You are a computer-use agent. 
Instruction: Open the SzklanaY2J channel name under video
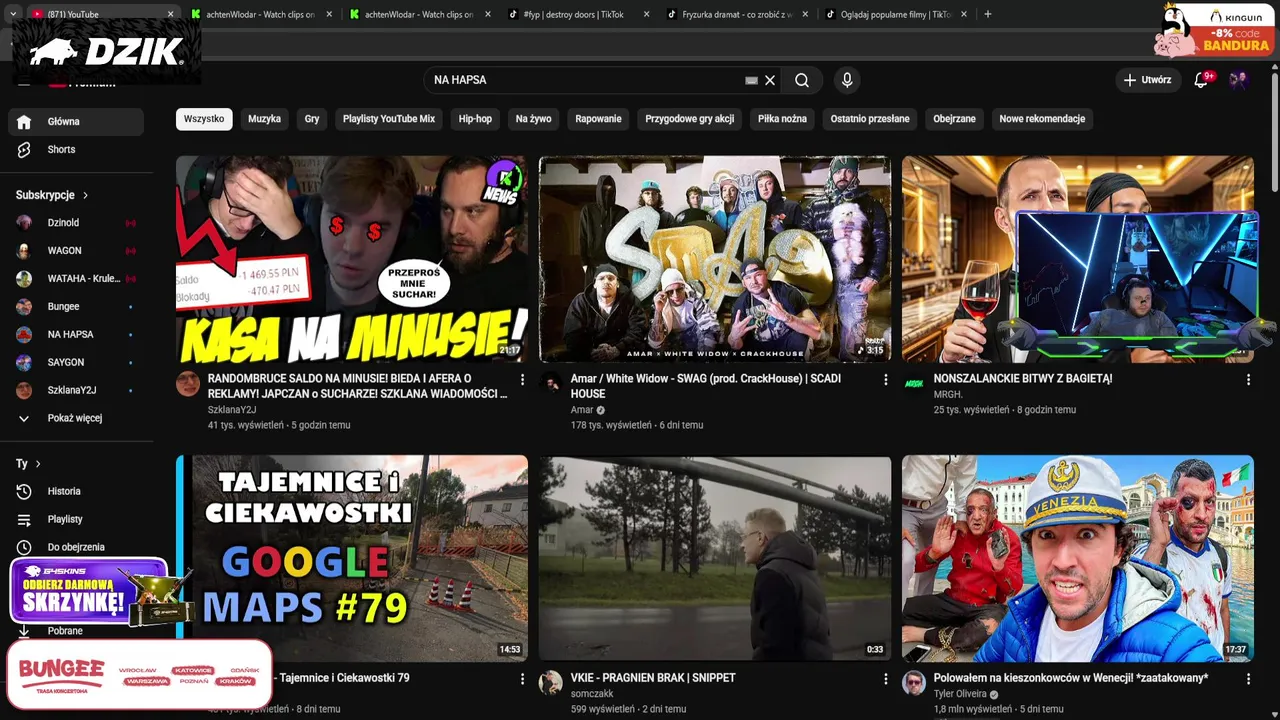point(232,410)
